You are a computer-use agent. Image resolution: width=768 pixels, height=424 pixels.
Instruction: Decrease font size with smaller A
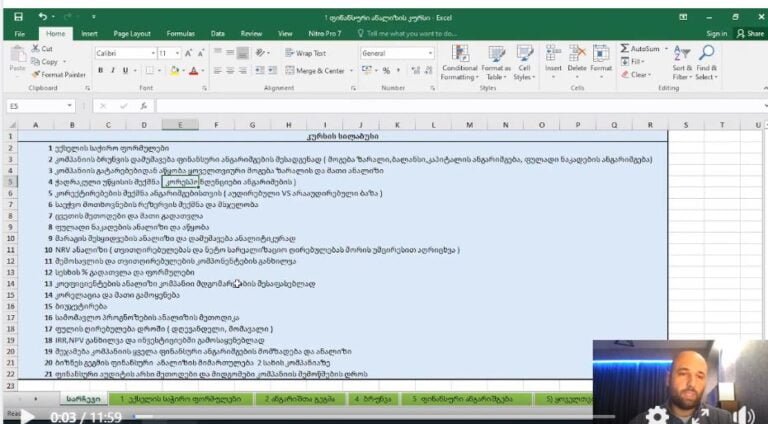[201, 53]
